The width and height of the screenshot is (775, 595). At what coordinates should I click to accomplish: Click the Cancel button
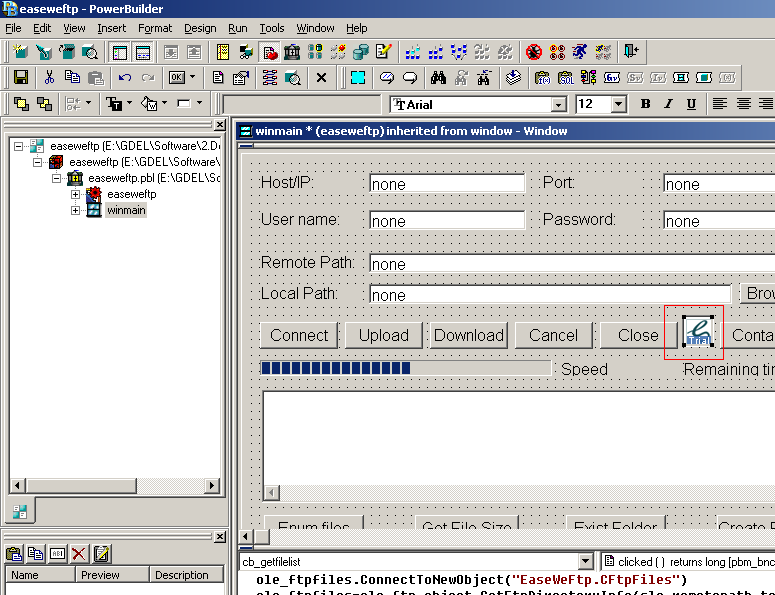pyautogui.click(x=554, y=336)
